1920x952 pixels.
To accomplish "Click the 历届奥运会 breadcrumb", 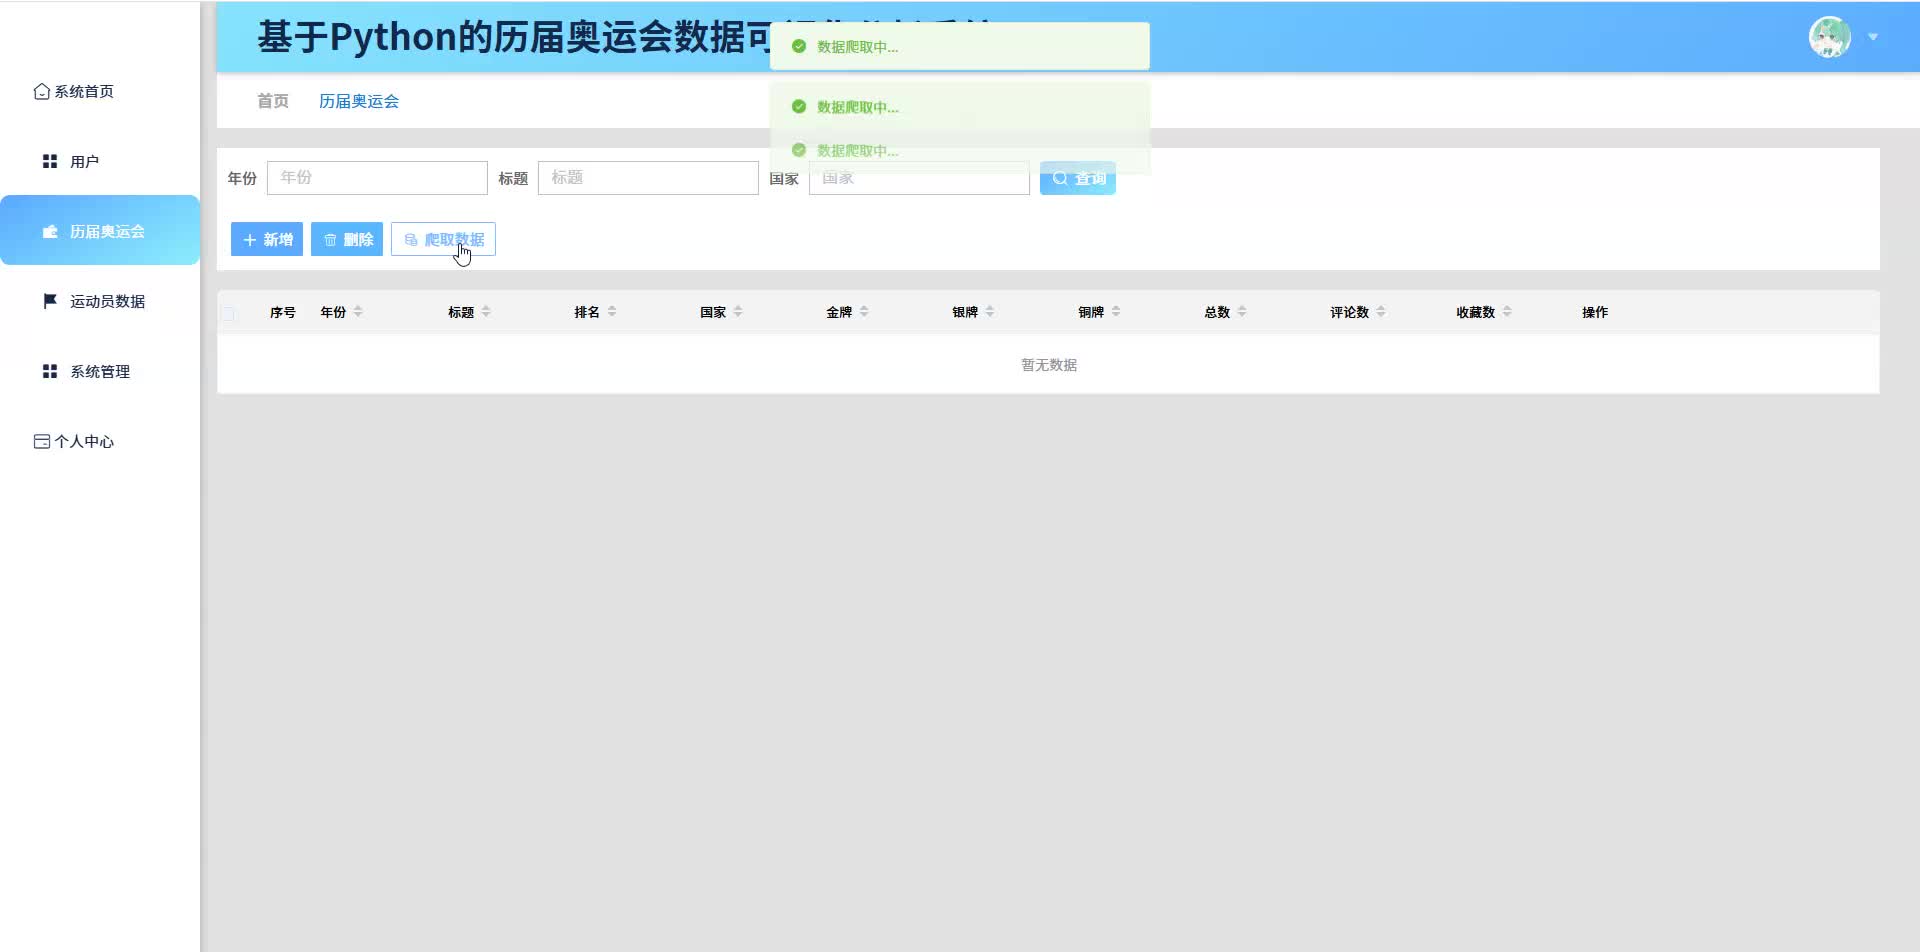I will tap(359, 101).
